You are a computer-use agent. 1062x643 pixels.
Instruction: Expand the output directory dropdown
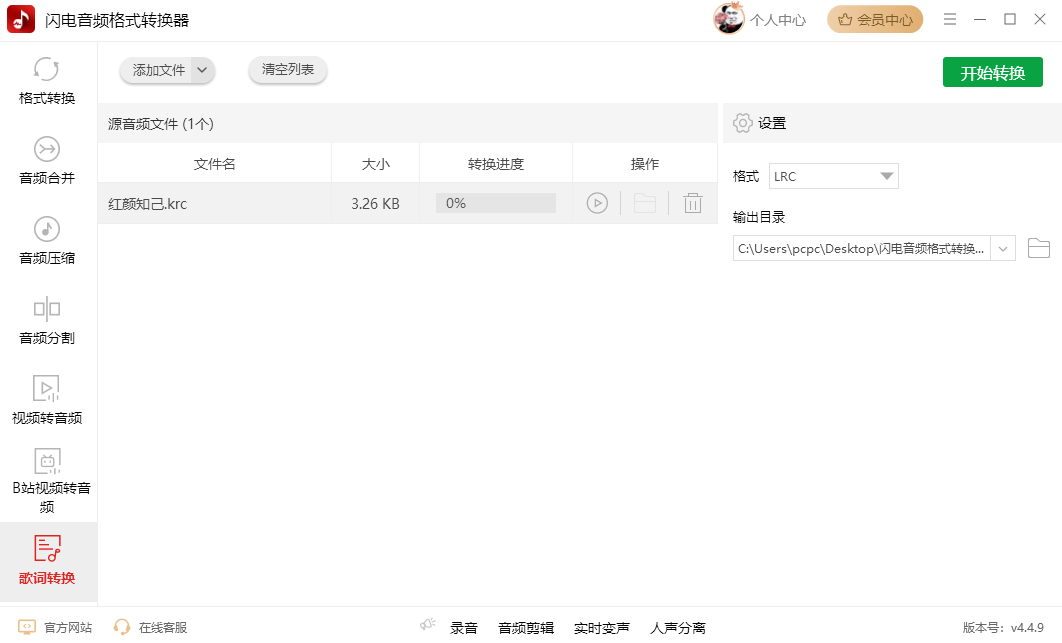[1002, 248]
